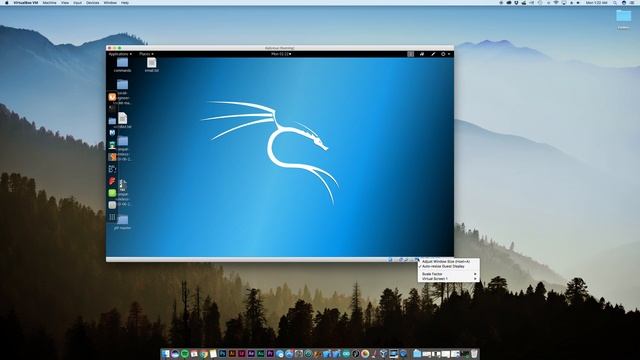Image resolution: width=640 pixels, height=360 pixels.
Task: Open the Help menu in the menu bar
Action: click(125, 2)
